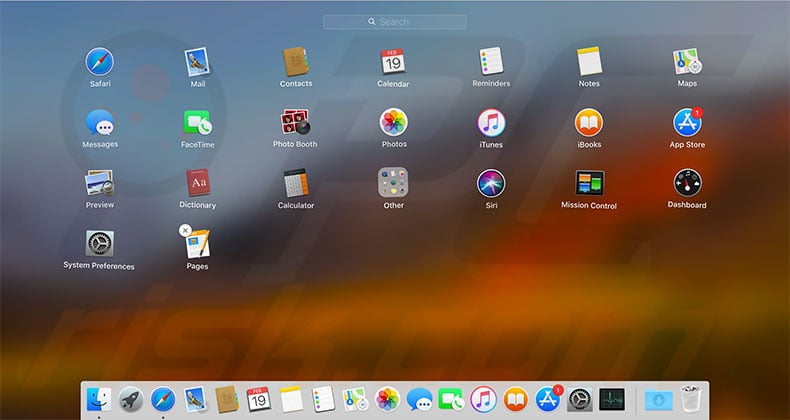This screenshot has height=420, width=790.
Task: Open Reminders from the Dock
Action: coord(323,399)
